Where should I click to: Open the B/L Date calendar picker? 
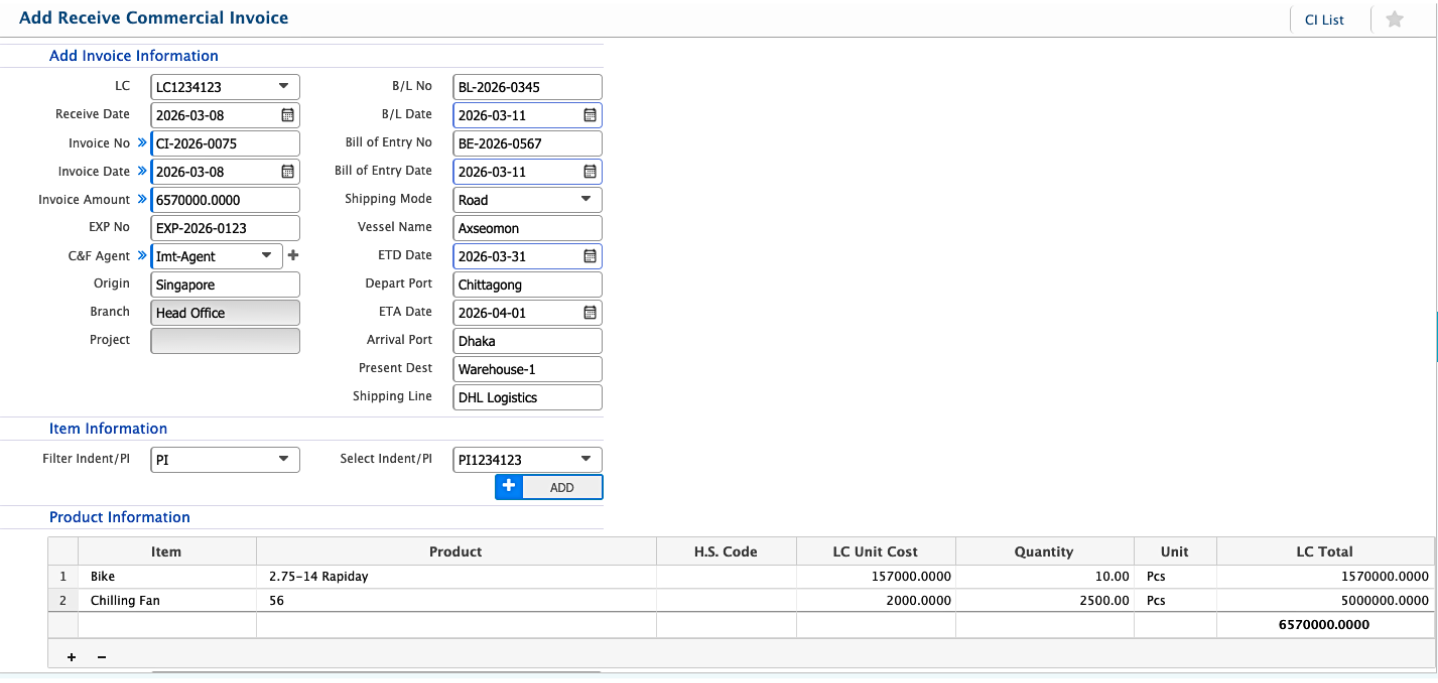coord(589,115)
